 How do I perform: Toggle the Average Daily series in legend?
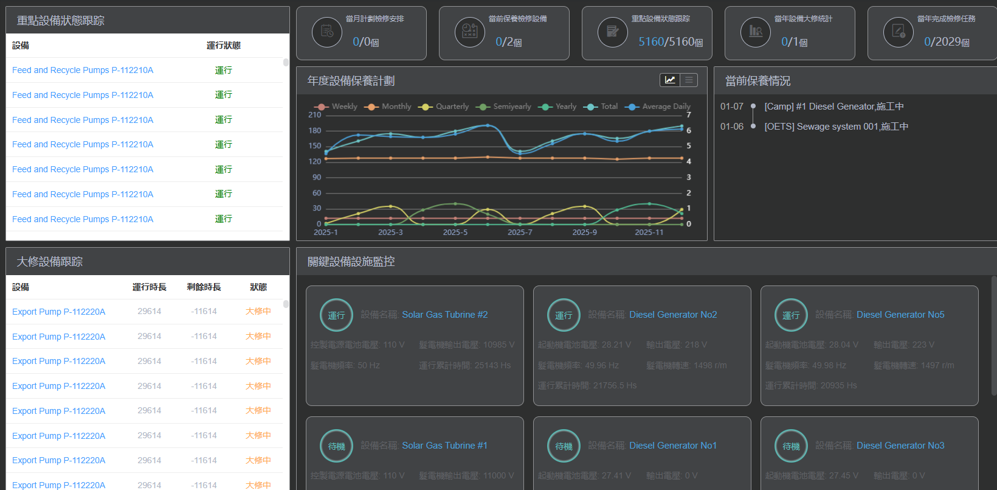click(x=658, y=107)
